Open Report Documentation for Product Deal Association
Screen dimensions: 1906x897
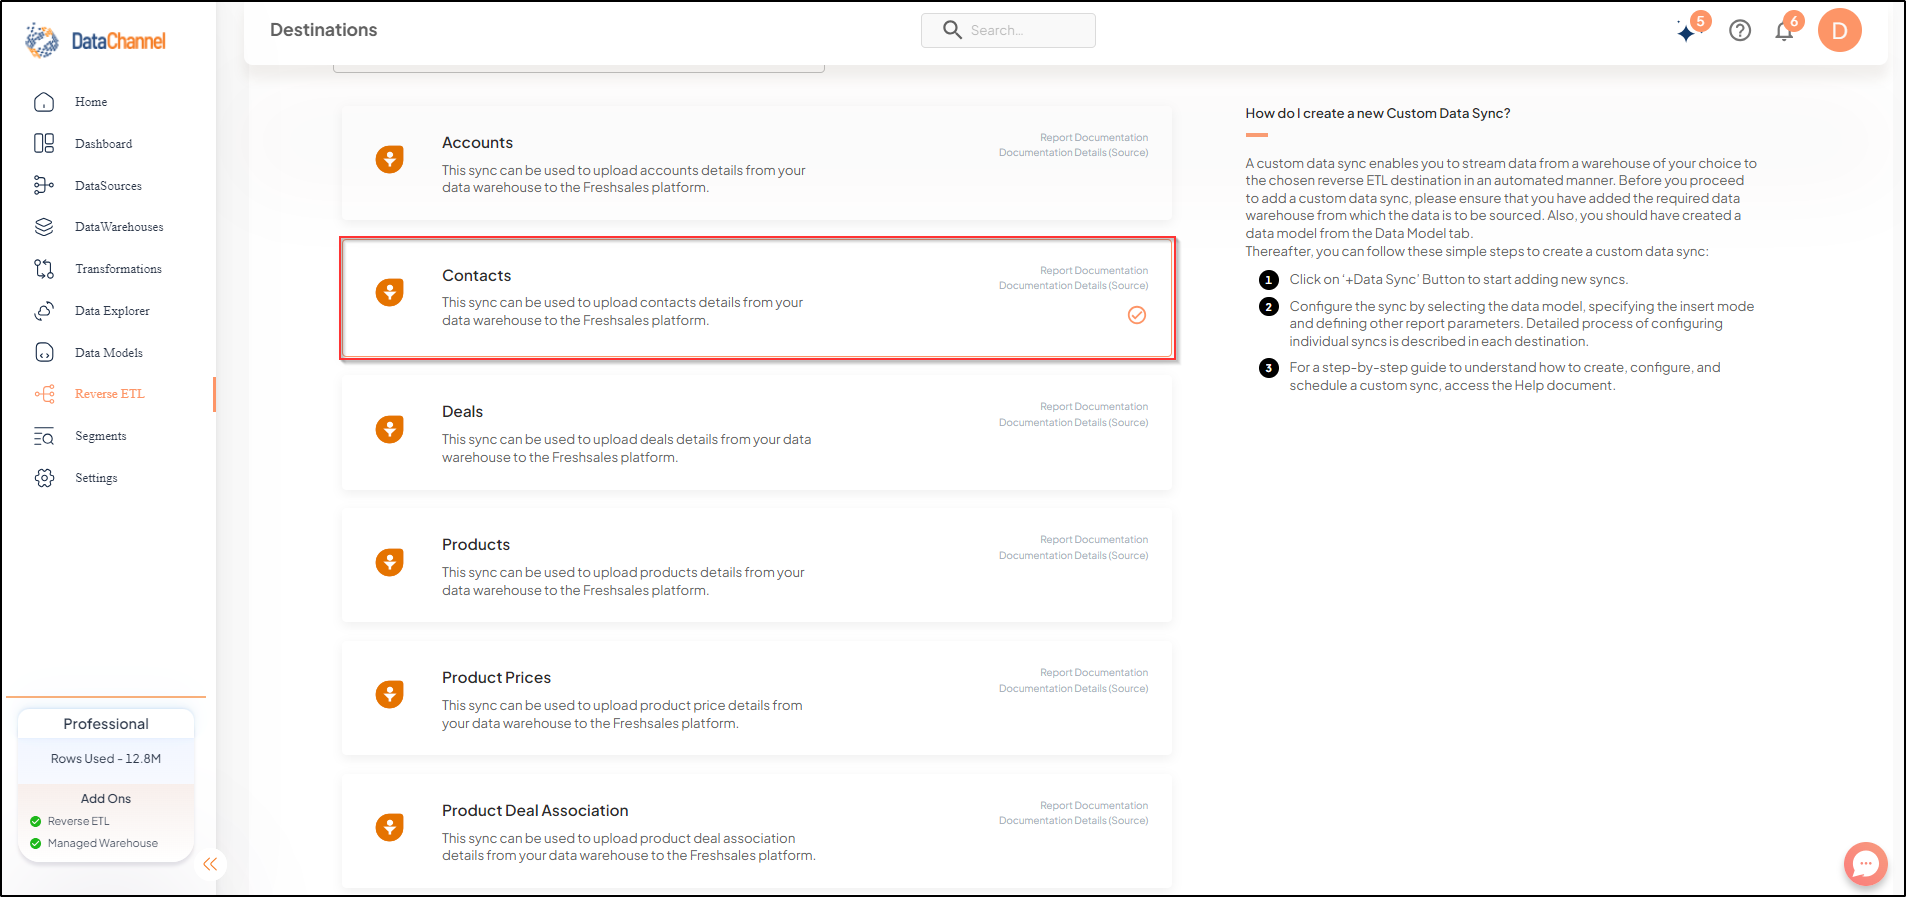tap(1094, 806)
